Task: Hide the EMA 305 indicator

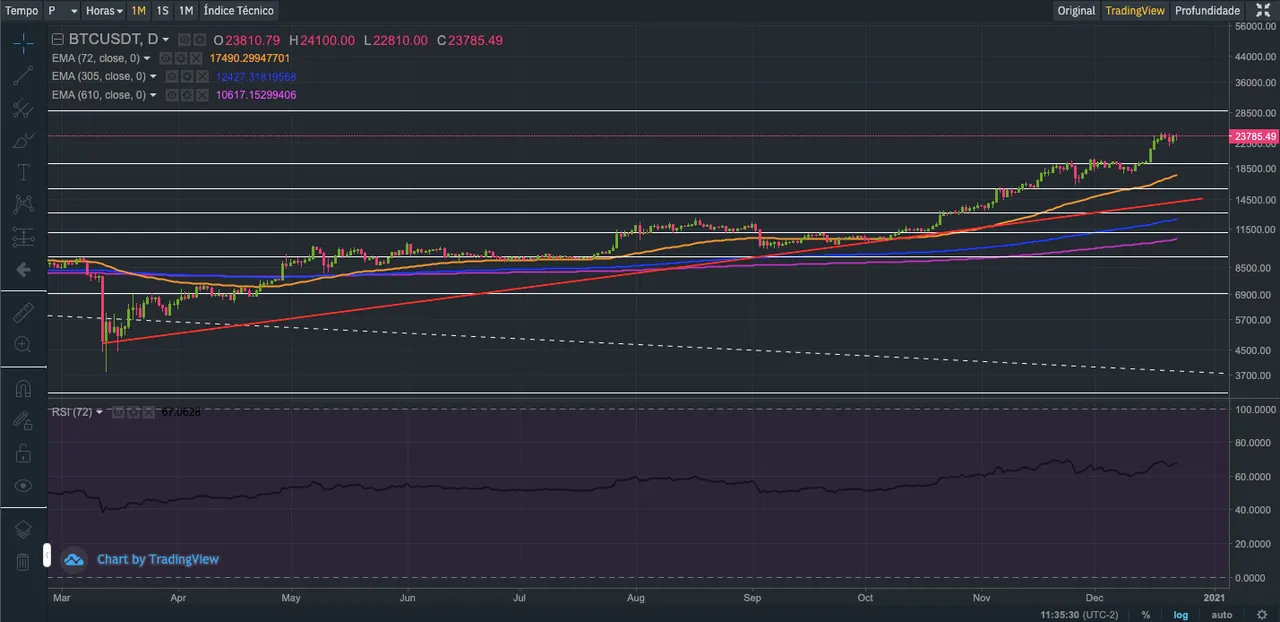Action: coord(172,77)
